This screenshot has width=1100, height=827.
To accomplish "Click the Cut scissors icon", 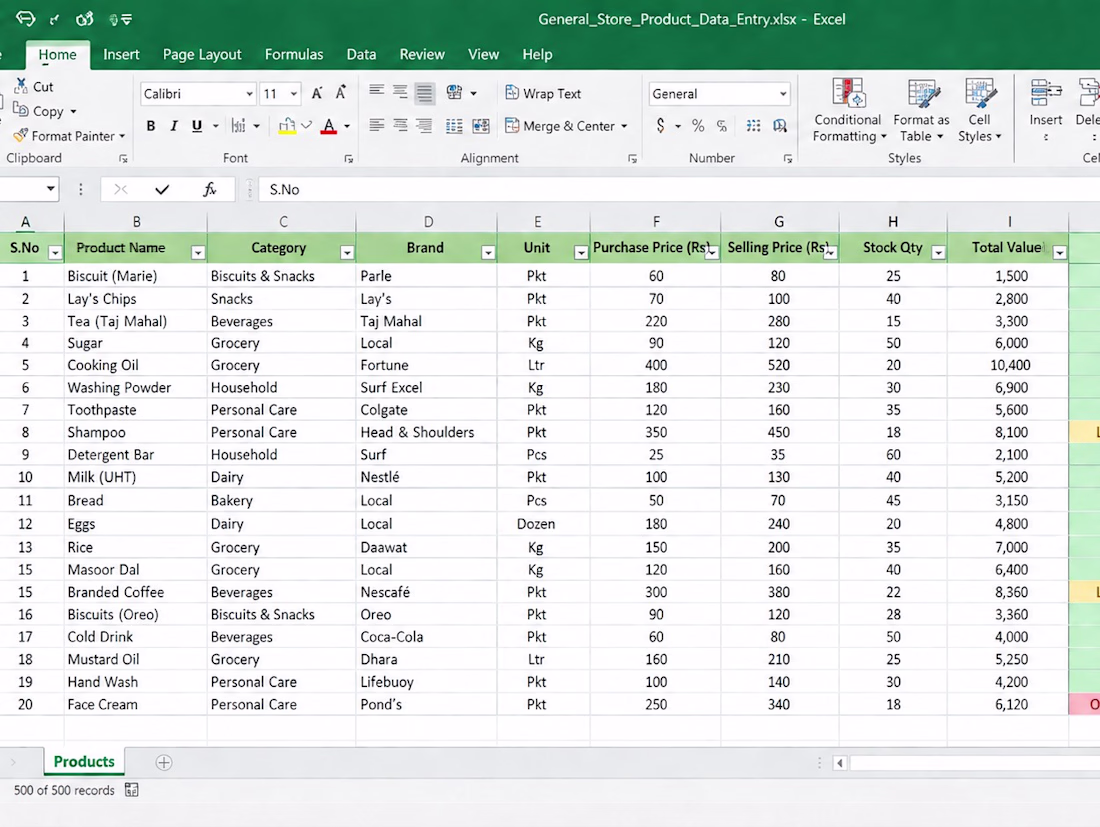I will 21,86.
